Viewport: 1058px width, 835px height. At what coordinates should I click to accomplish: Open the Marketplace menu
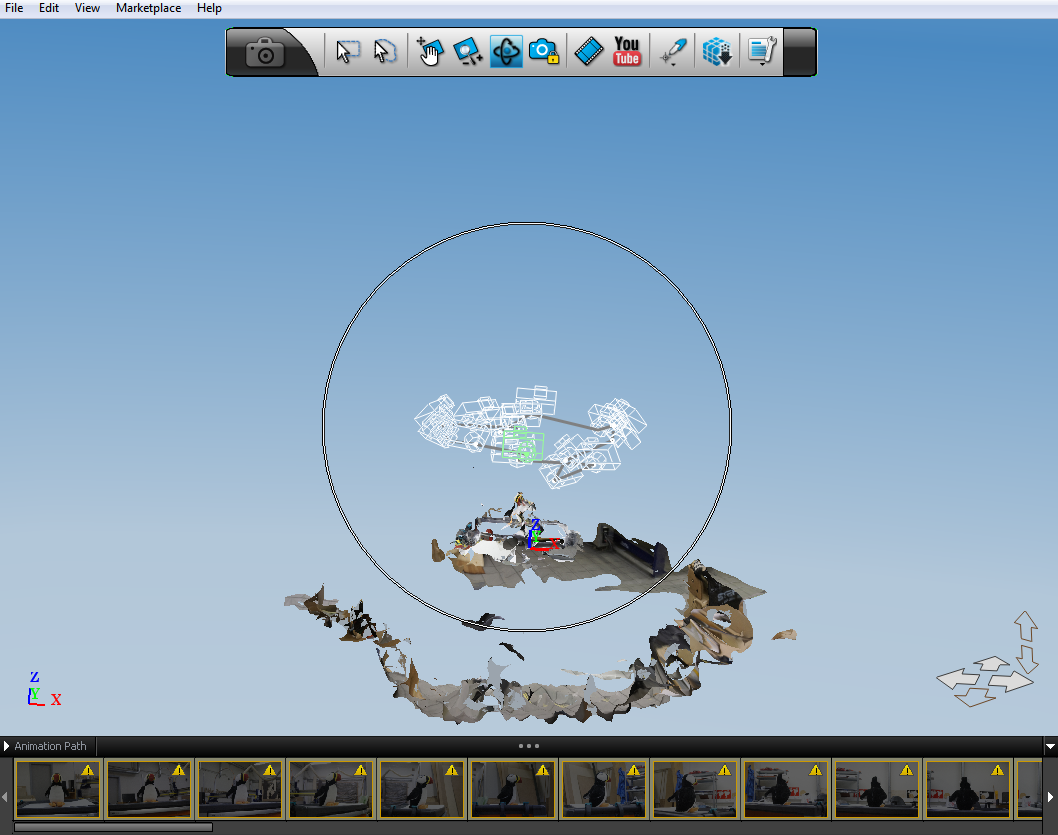point(148,8)
